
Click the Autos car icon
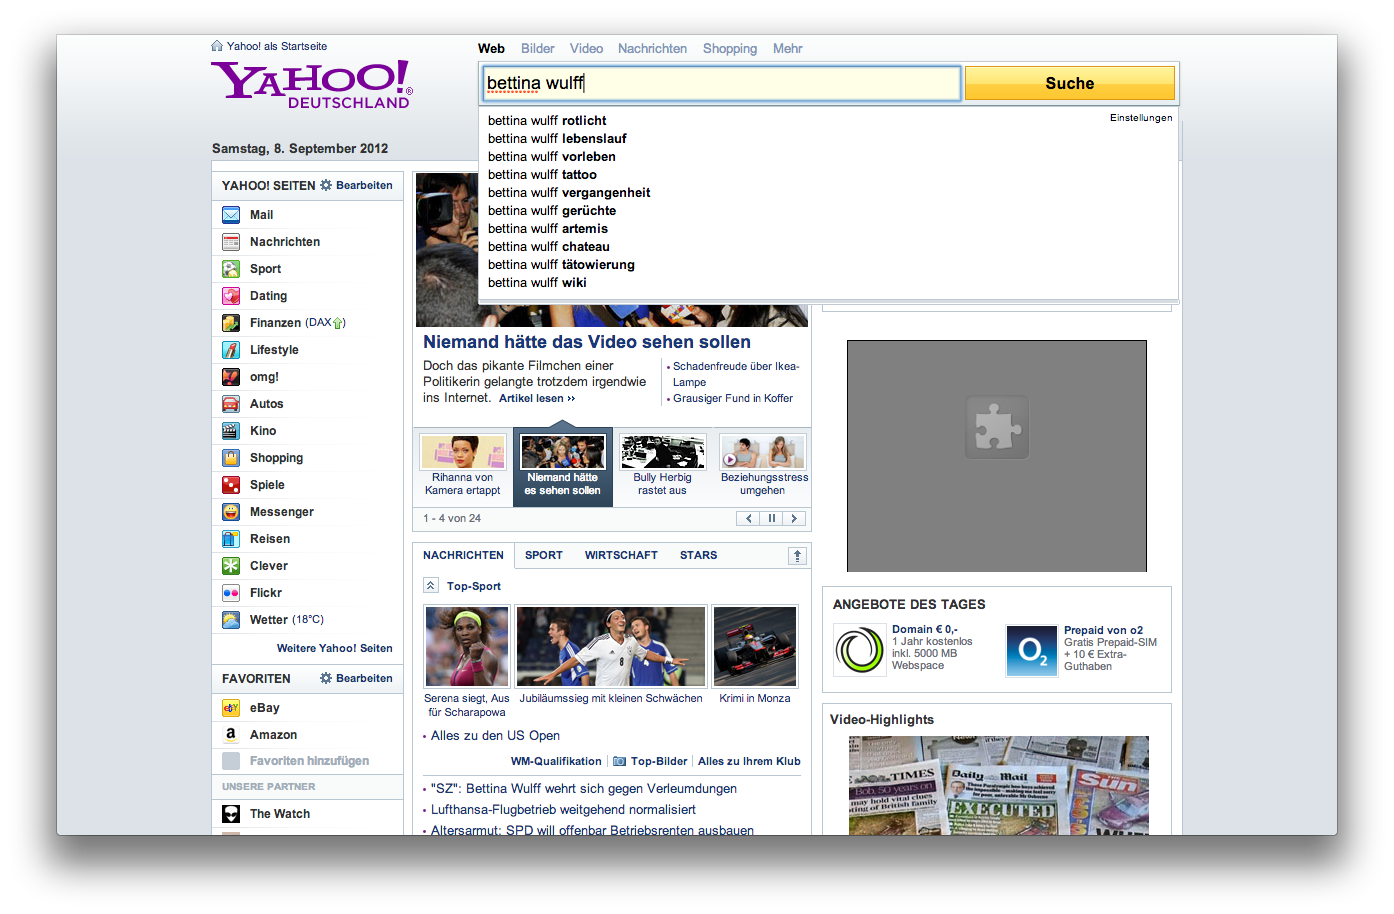click(231, 404)
